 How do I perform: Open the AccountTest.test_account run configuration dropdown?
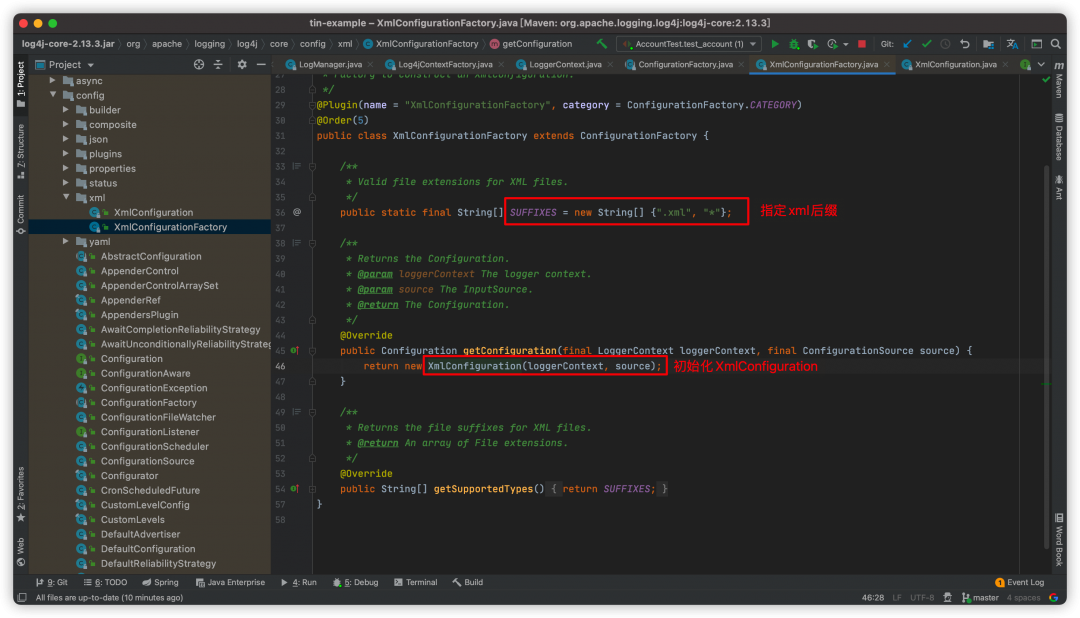pos(688,44)
